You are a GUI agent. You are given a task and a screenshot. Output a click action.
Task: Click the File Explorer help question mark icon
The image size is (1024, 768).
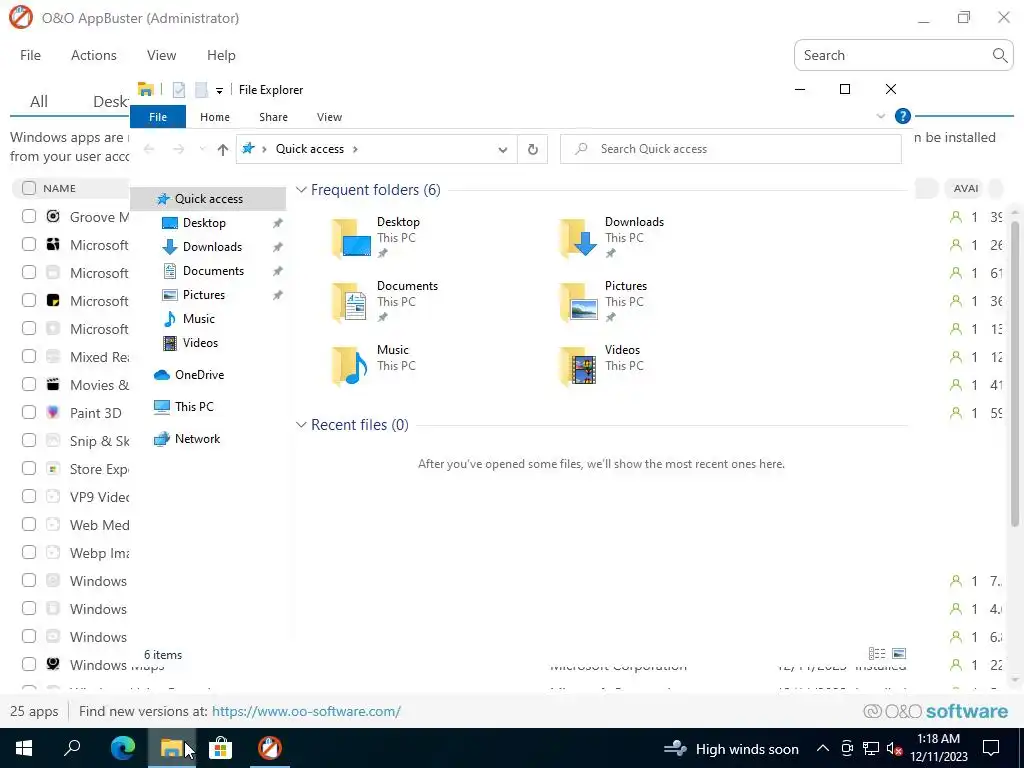(903, 116)
